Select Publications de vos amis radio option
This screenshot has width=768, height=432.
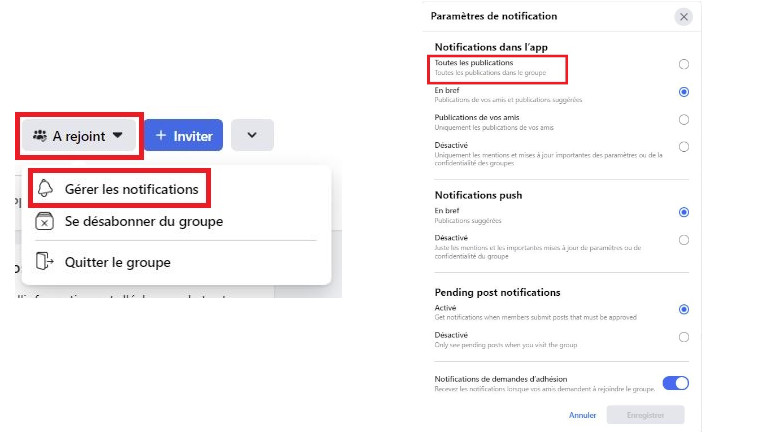click(684, 120)
